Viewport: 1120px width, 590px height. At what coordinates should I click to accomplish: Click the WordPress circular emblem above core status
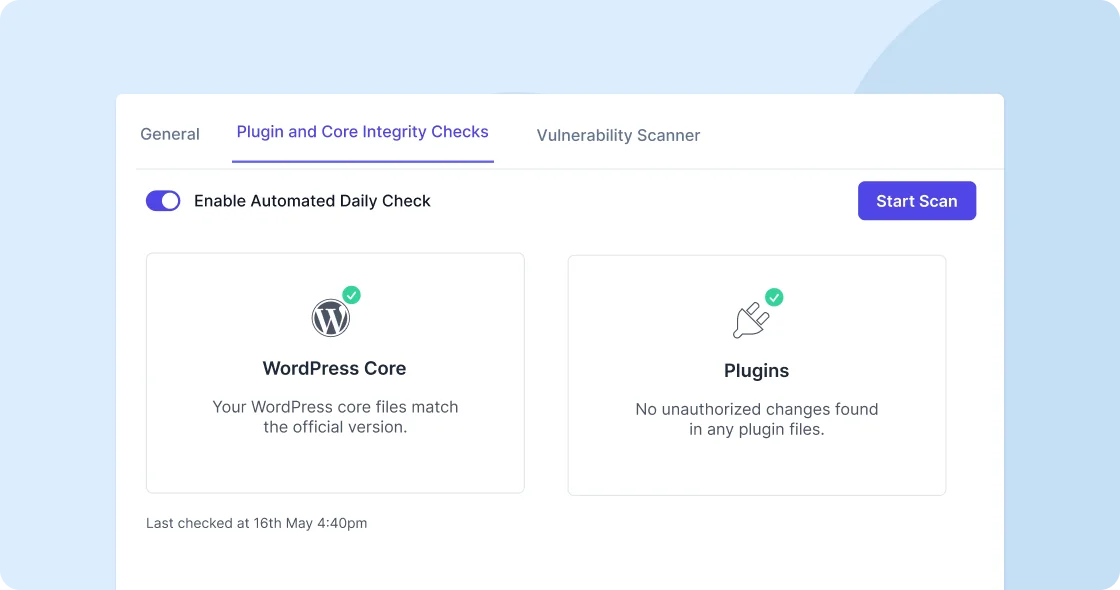pos(332,317)
